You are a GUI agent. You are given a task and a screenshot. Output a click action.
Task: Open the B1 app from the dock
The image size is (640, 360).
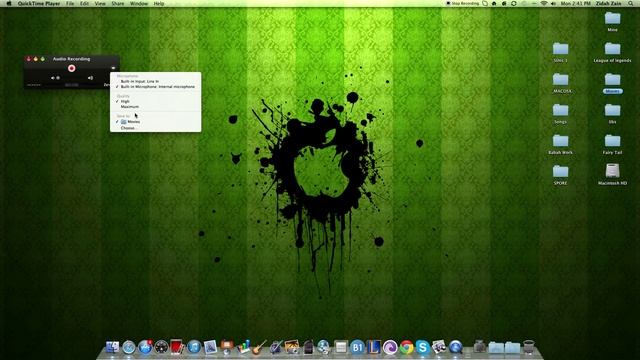tap(357, 347)
